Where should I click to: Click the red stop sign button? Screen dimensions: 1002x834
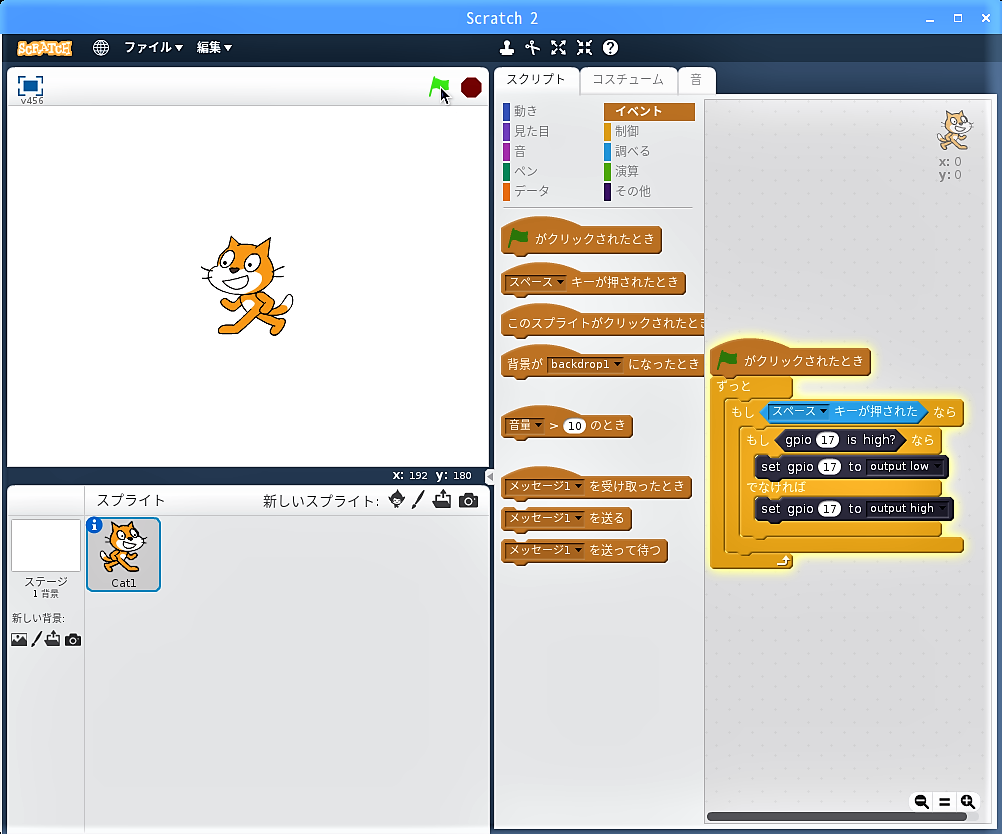[471, 88]
